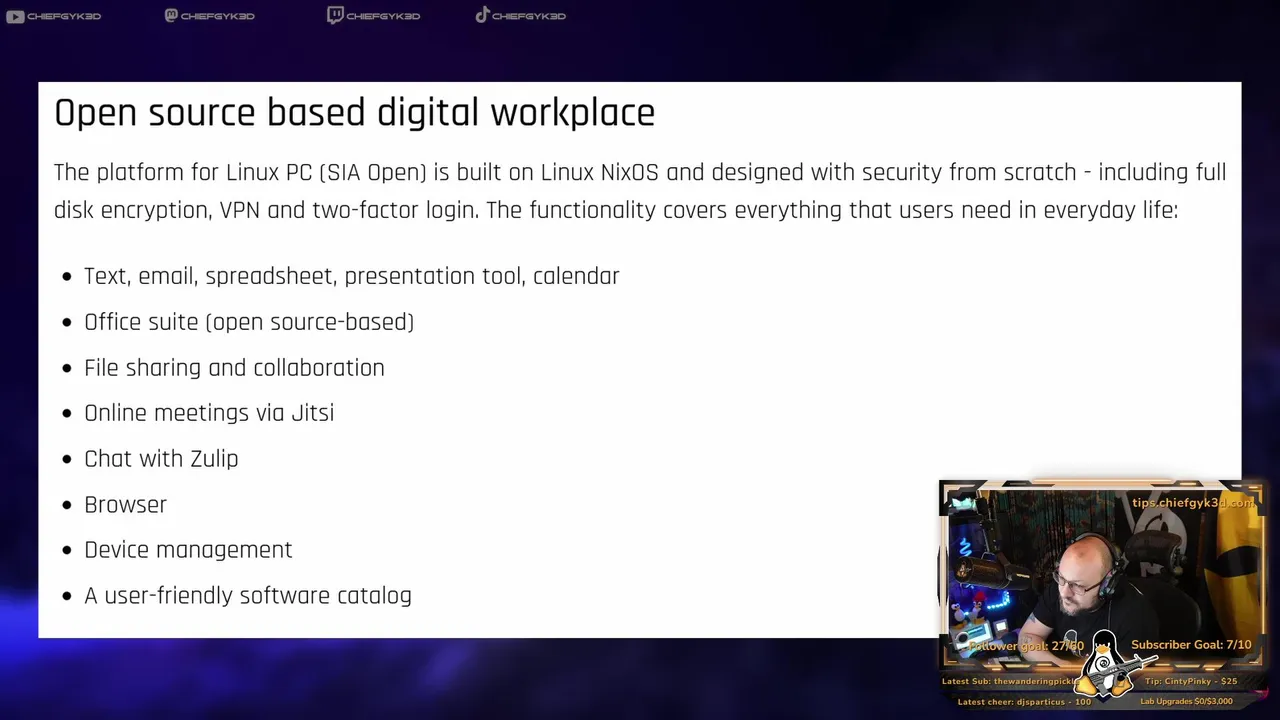Click the TikTok icon in the top bar

click(482, 15)
